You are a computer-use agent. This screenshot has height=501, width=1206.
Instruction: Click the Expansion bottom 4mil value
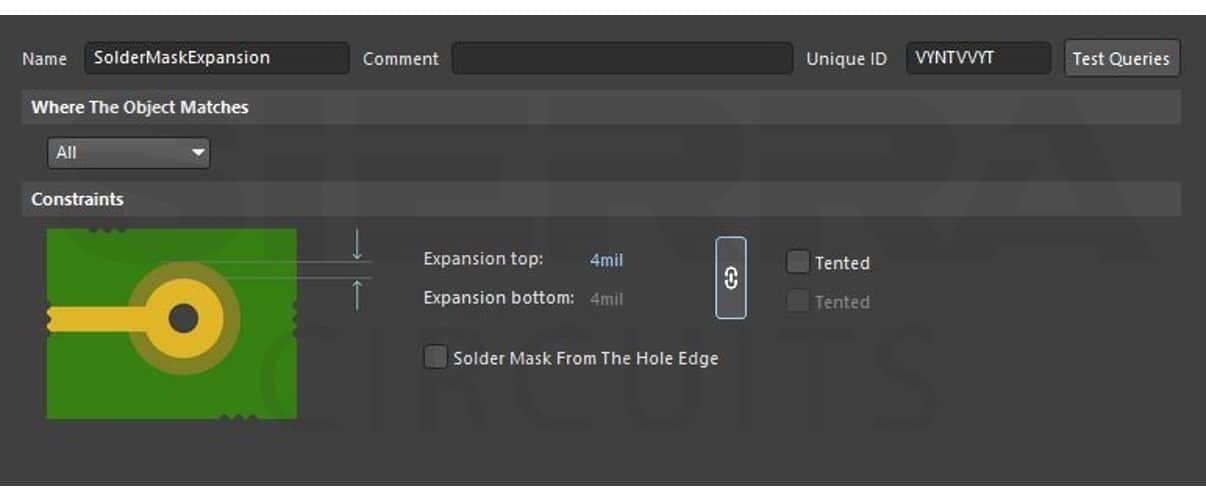point(606,298)
